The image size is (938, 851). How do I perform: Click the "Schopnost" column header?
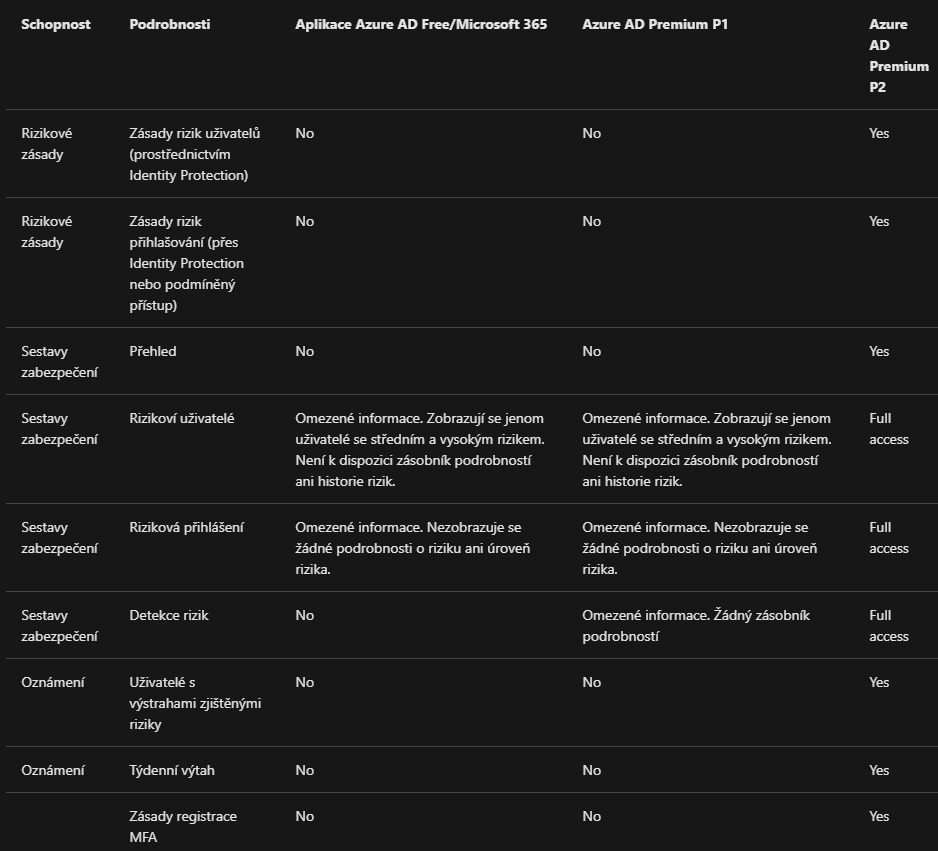[56, 24]
